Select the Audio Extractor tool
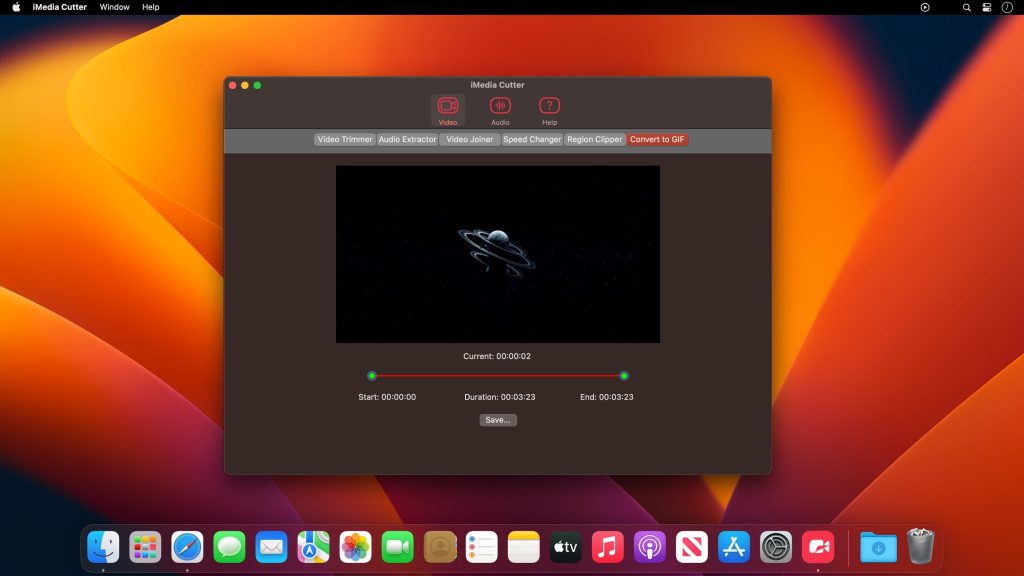Viewport: 1024px width, 576px height. click(x=406, y=140)
